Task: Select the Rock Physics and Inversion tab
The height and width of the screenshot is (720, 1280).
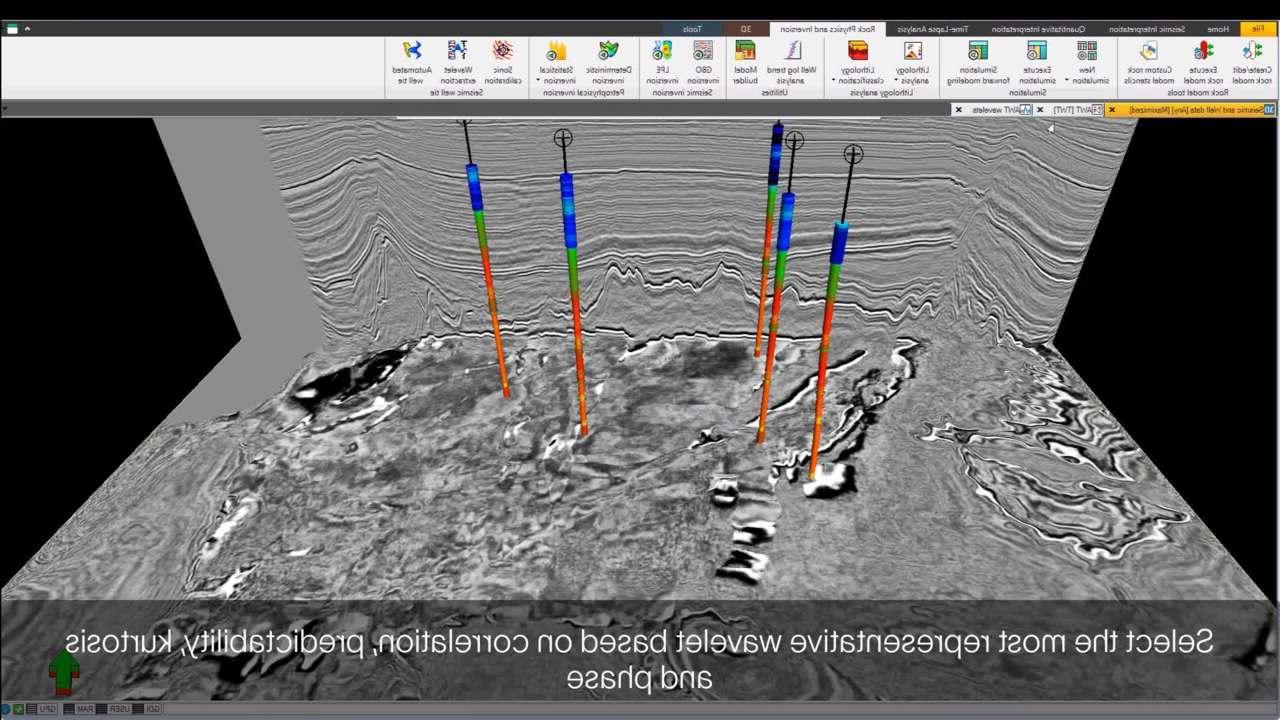Action: [x=826, y=29]
